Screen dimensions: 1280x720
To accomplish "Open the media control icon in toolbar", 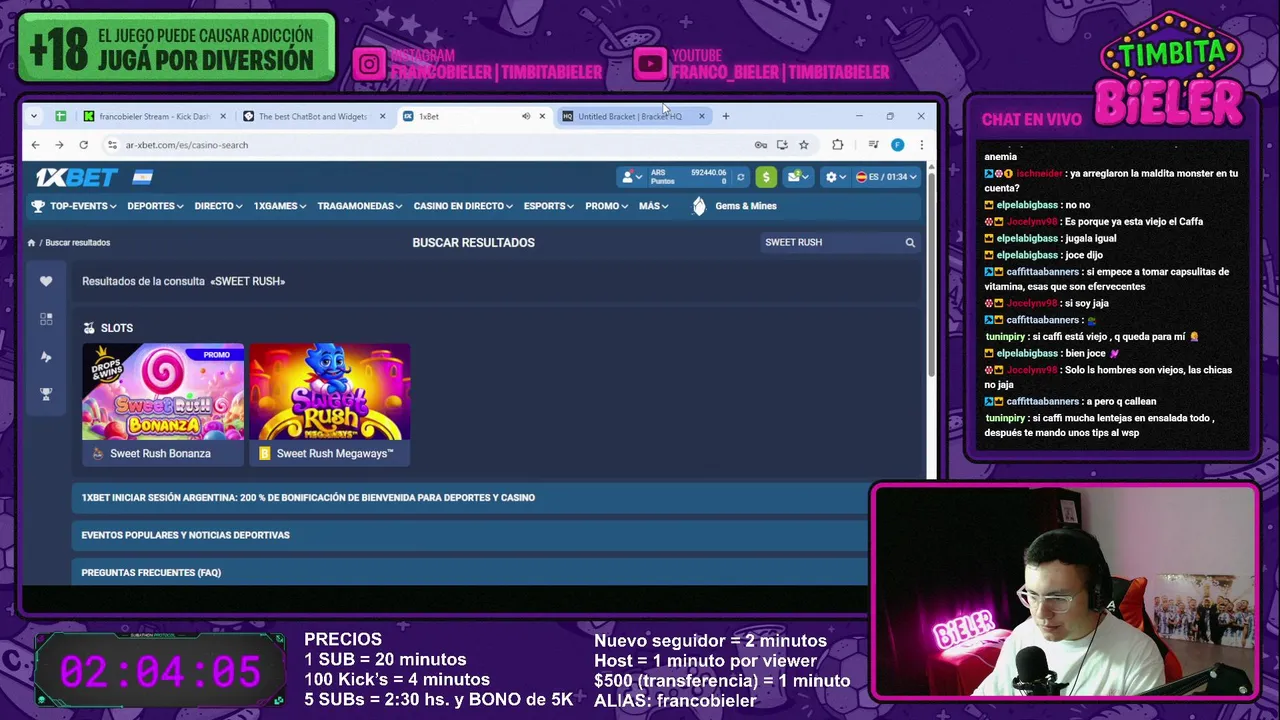I will click(x=873, y=145).
